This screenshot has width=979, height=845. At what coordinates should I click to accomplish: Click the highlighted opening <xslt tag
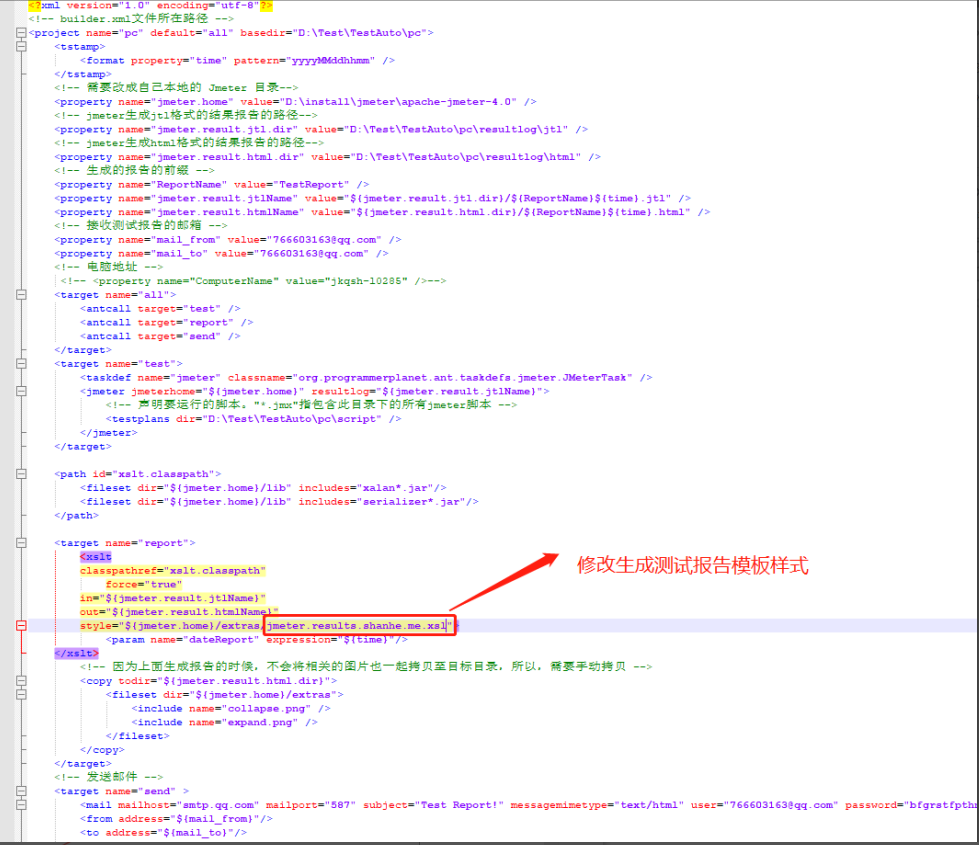(96, 556)
